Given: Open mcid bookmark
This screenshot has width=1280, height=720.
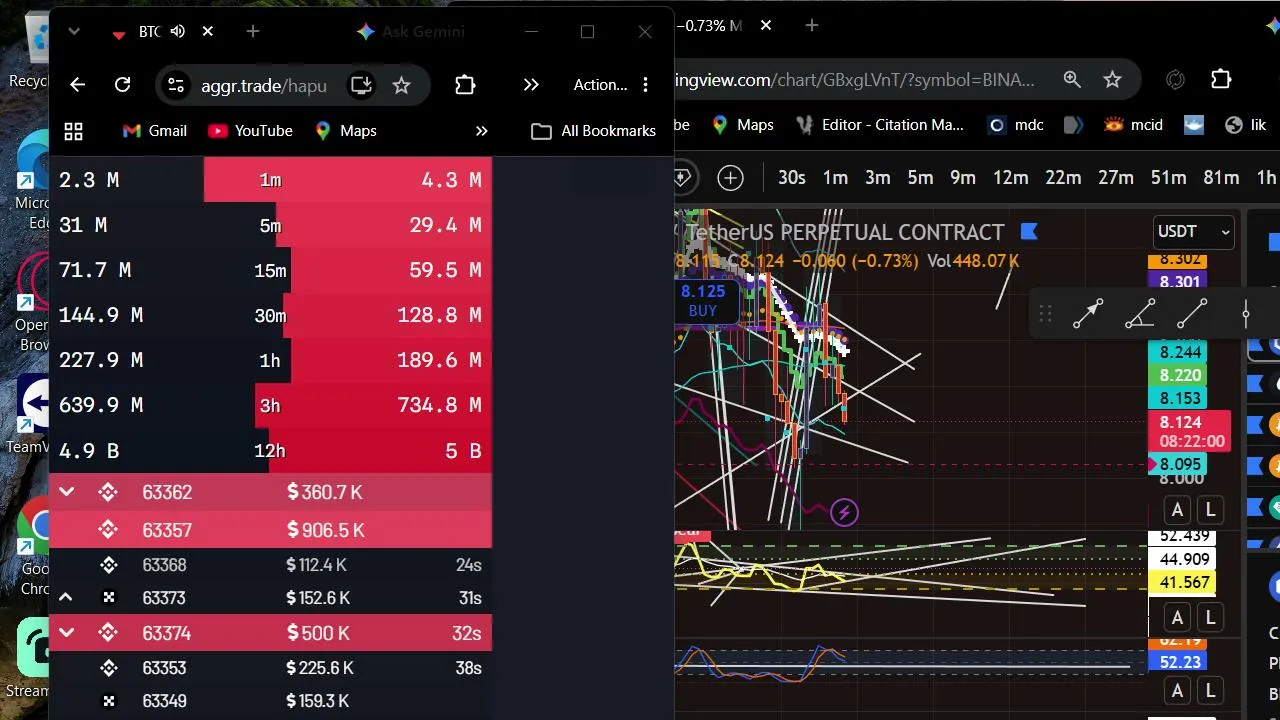Looking at the screenshot, I should pos(1133,125).
